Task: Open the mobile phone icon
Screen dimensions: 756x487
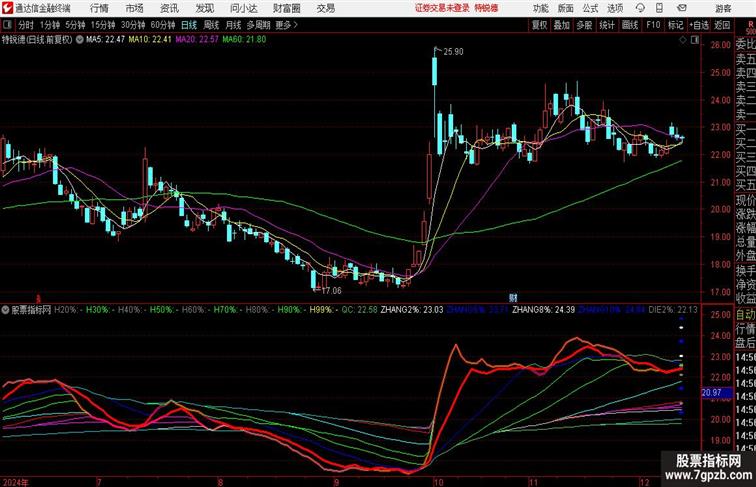Action: tap(660, 8)
